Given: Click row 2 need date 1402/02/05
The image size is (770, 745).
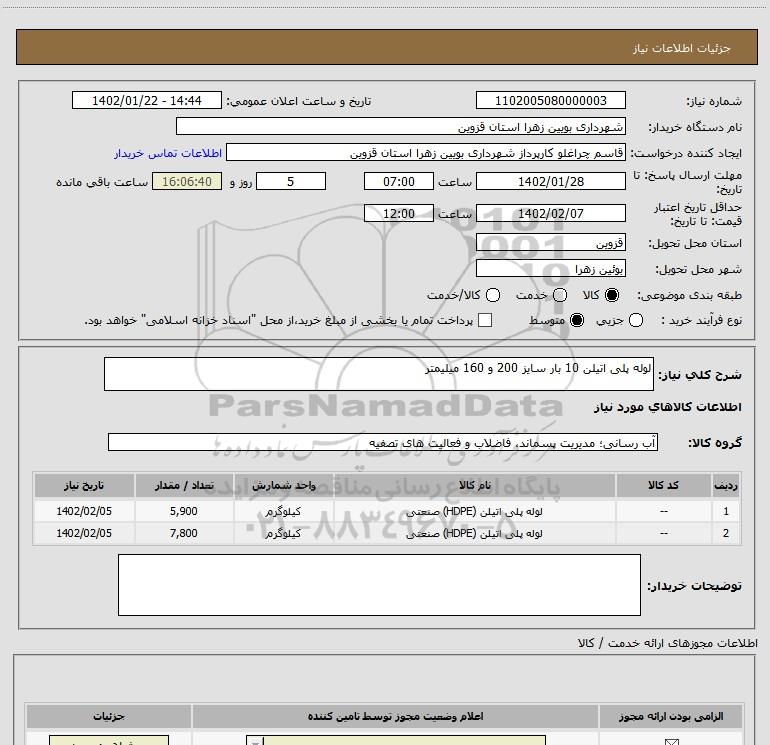Looking at the screenshot, I should [84, 533].
